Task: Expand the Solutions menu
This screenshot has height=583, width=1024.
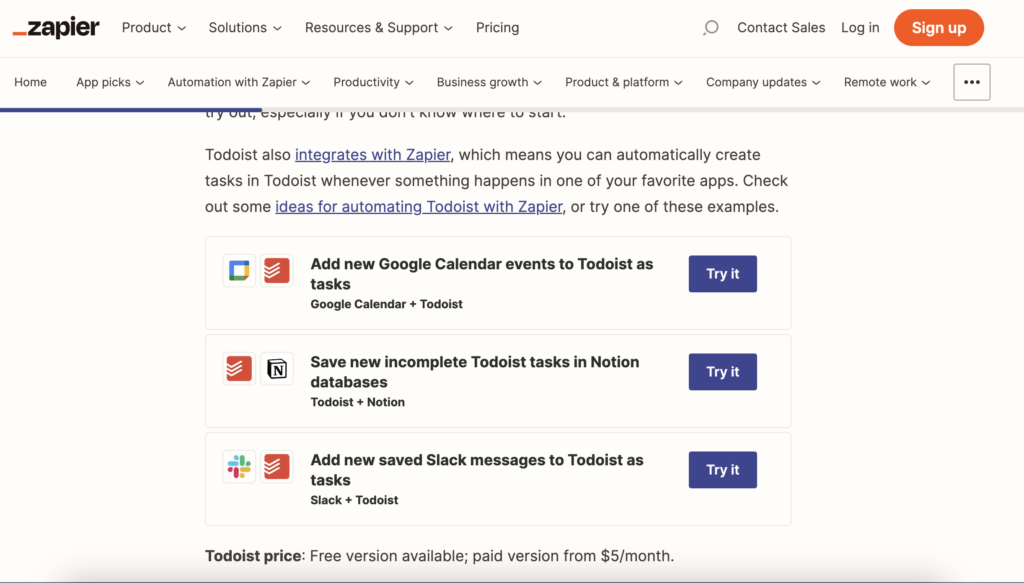Action: (x=245, y=27)
